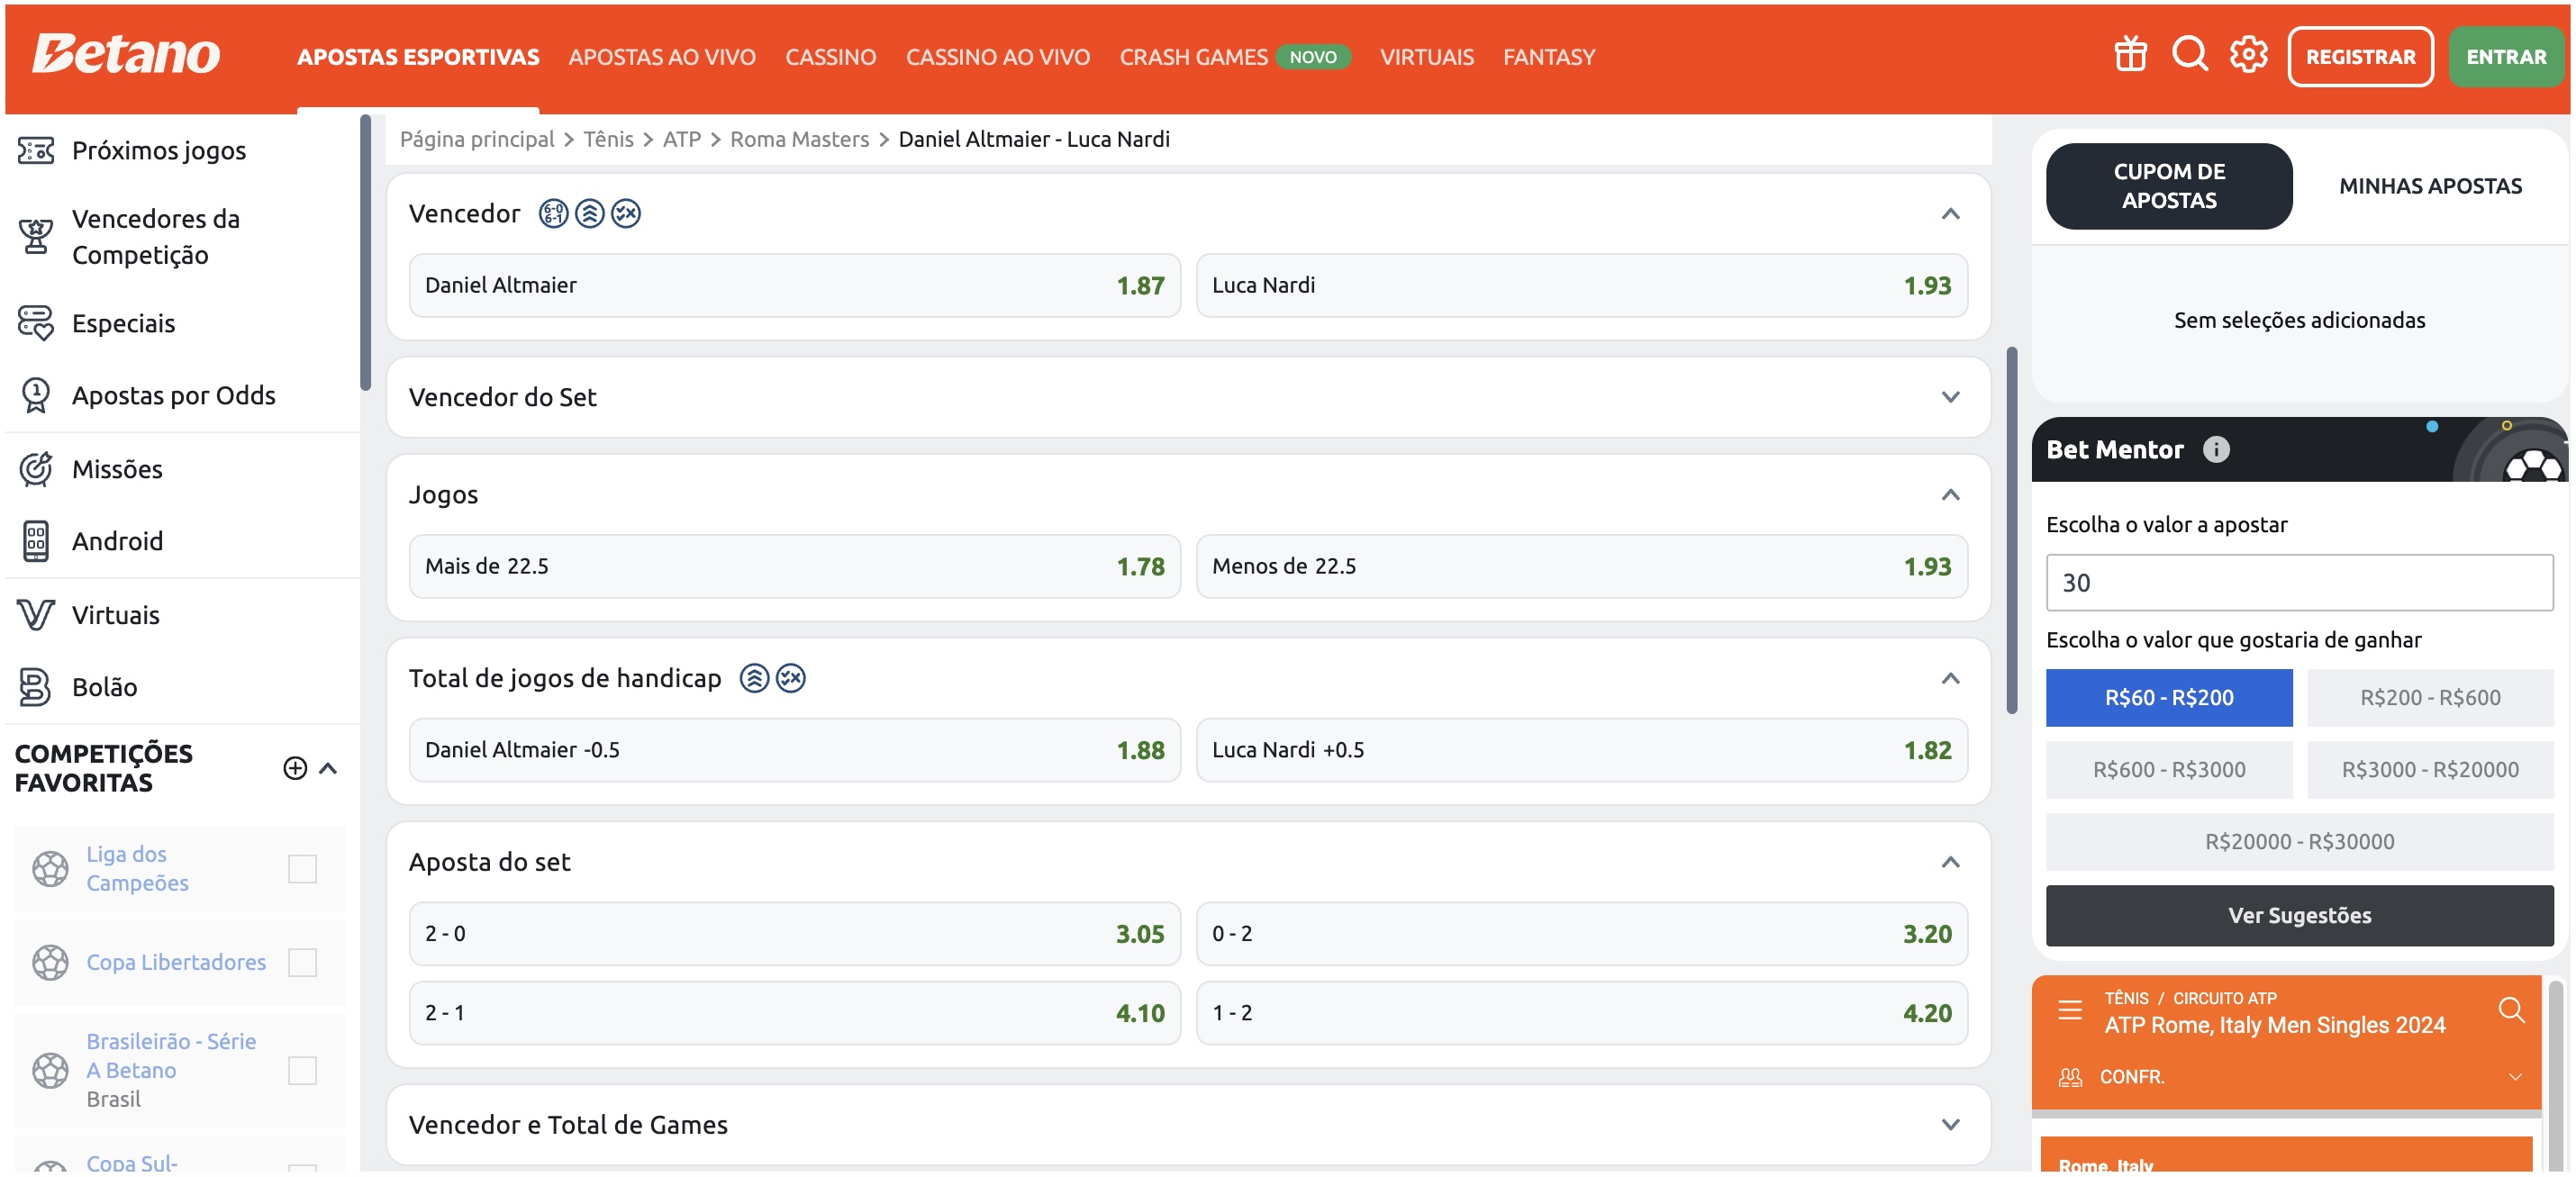This screenshot has width=2576, height=1177.
Task: Switch to Minhas Apostas tab
Action: 2430,186
